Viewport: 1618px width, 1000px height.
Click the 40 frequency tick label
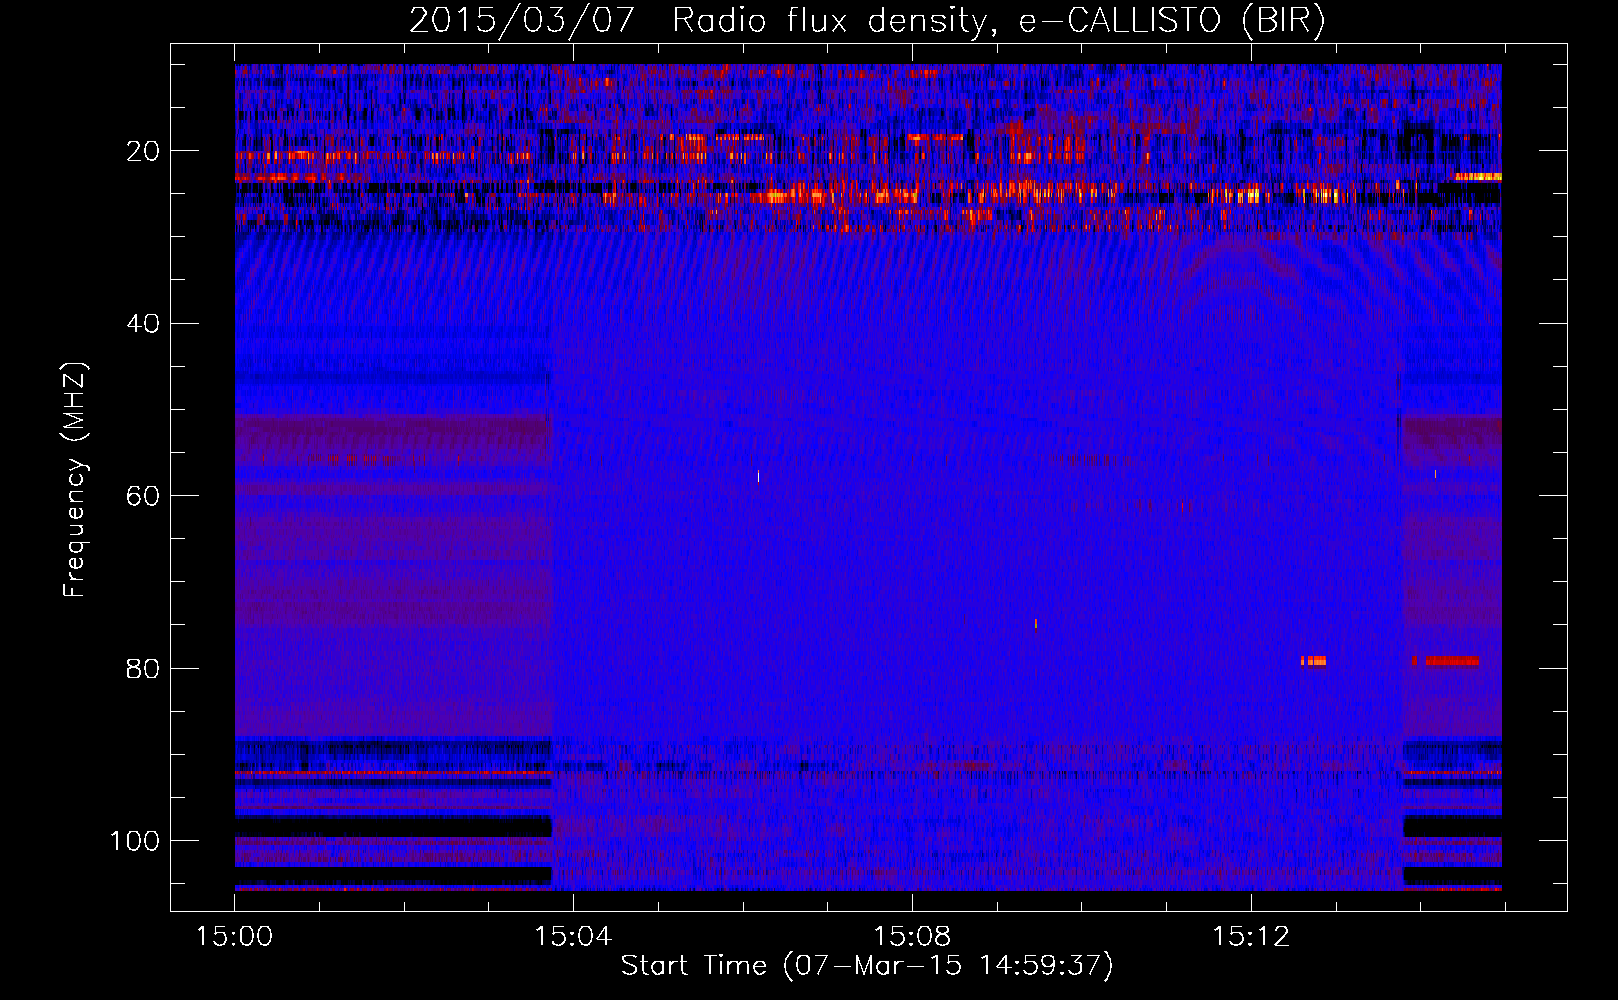(143, 324)
